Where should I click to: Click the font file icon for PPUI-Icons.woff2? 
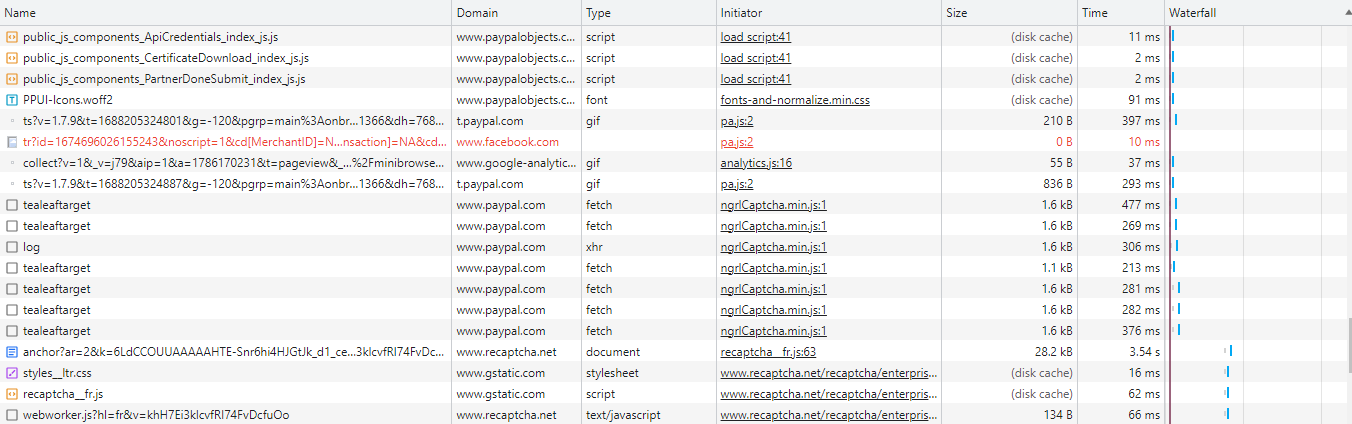click(x=12, y=100)
